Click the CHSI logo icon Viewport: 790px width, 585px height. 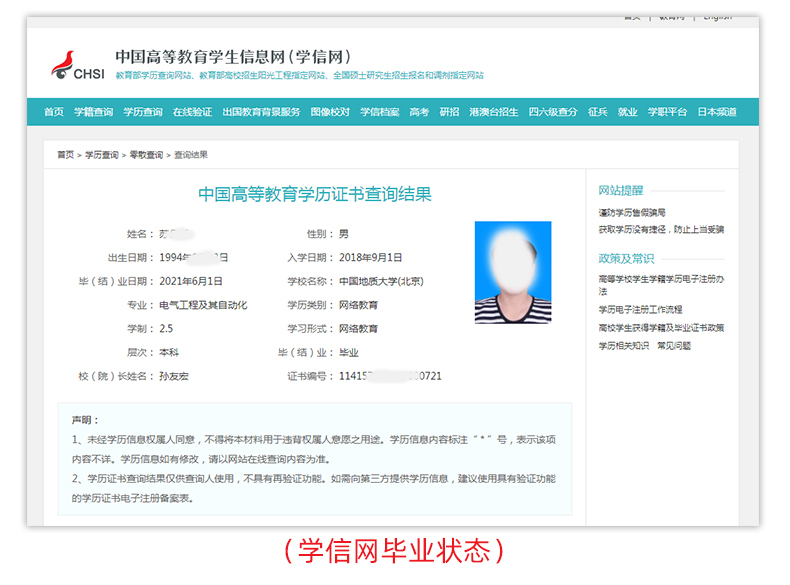(x=77, y=66)
